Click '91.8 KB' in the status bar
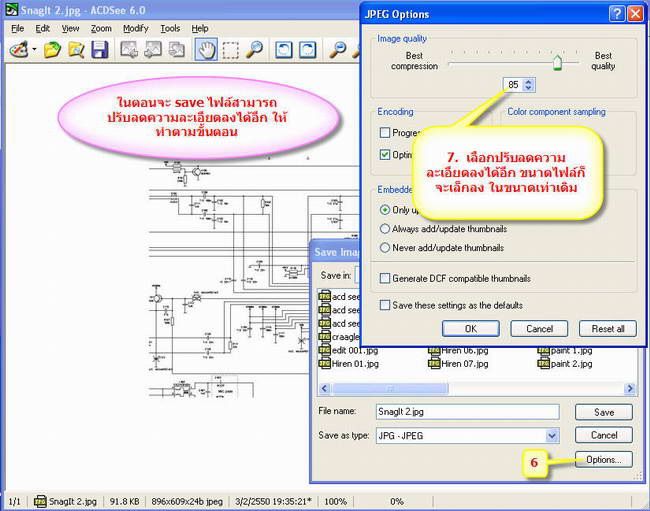Screen dimensions: 650x511 [x=124, y=501]
